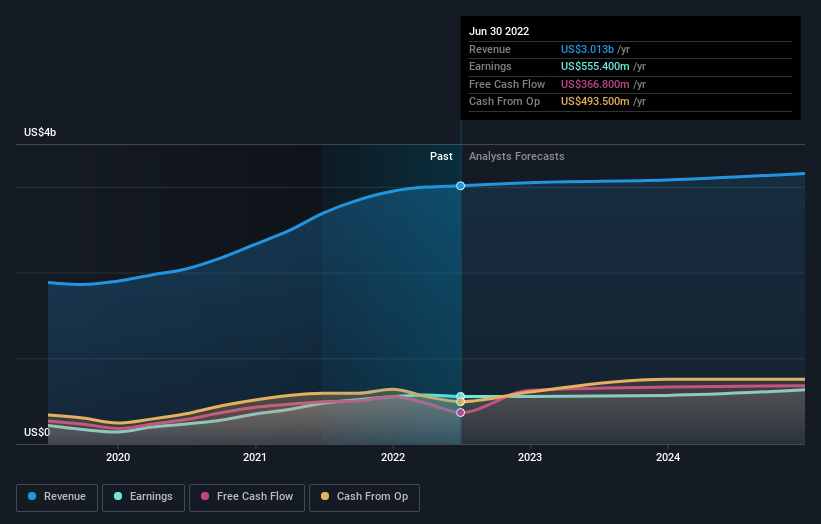
Task: Click the Earnings row label in tooltip
Action: coord(490,66)
